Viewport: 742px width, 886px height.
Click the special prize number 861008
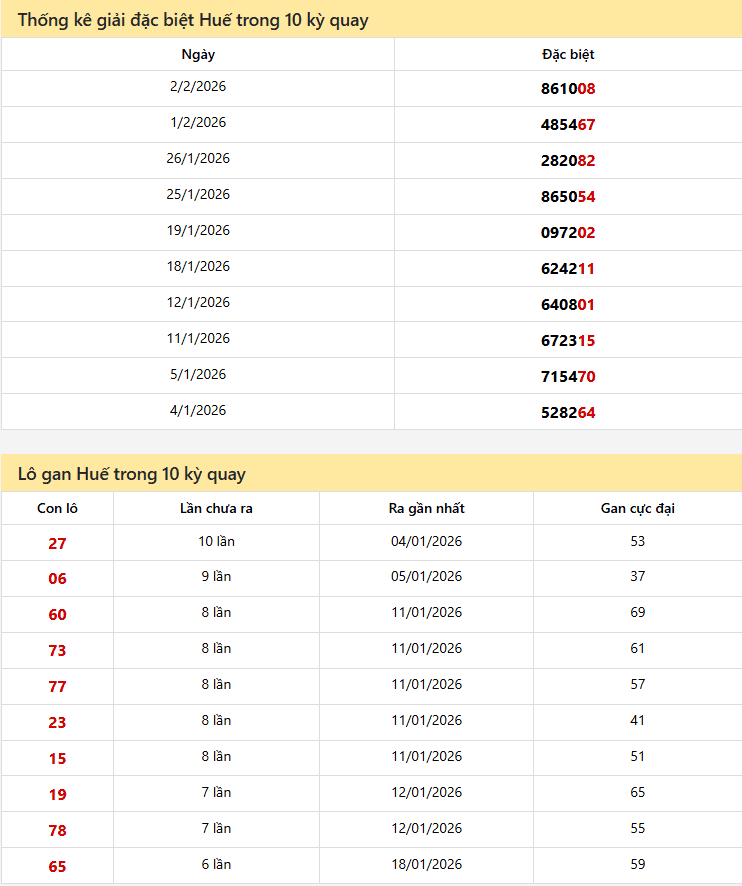tap(568, 89)
